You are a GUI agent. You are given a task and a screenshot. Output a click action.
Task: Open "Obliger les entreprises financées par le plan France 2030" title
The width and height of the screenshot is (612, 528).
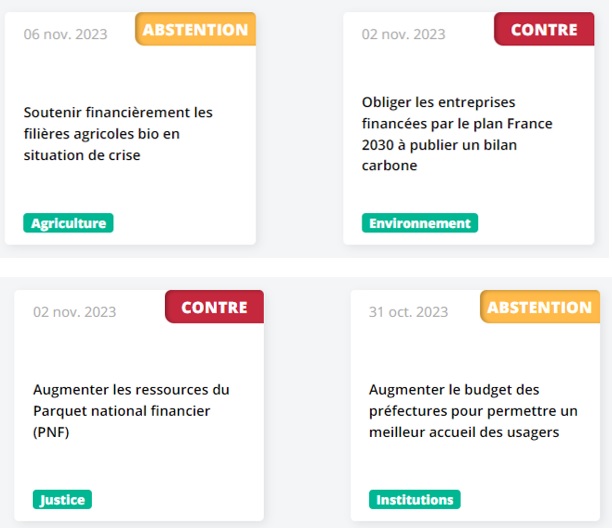pos(457,133)
